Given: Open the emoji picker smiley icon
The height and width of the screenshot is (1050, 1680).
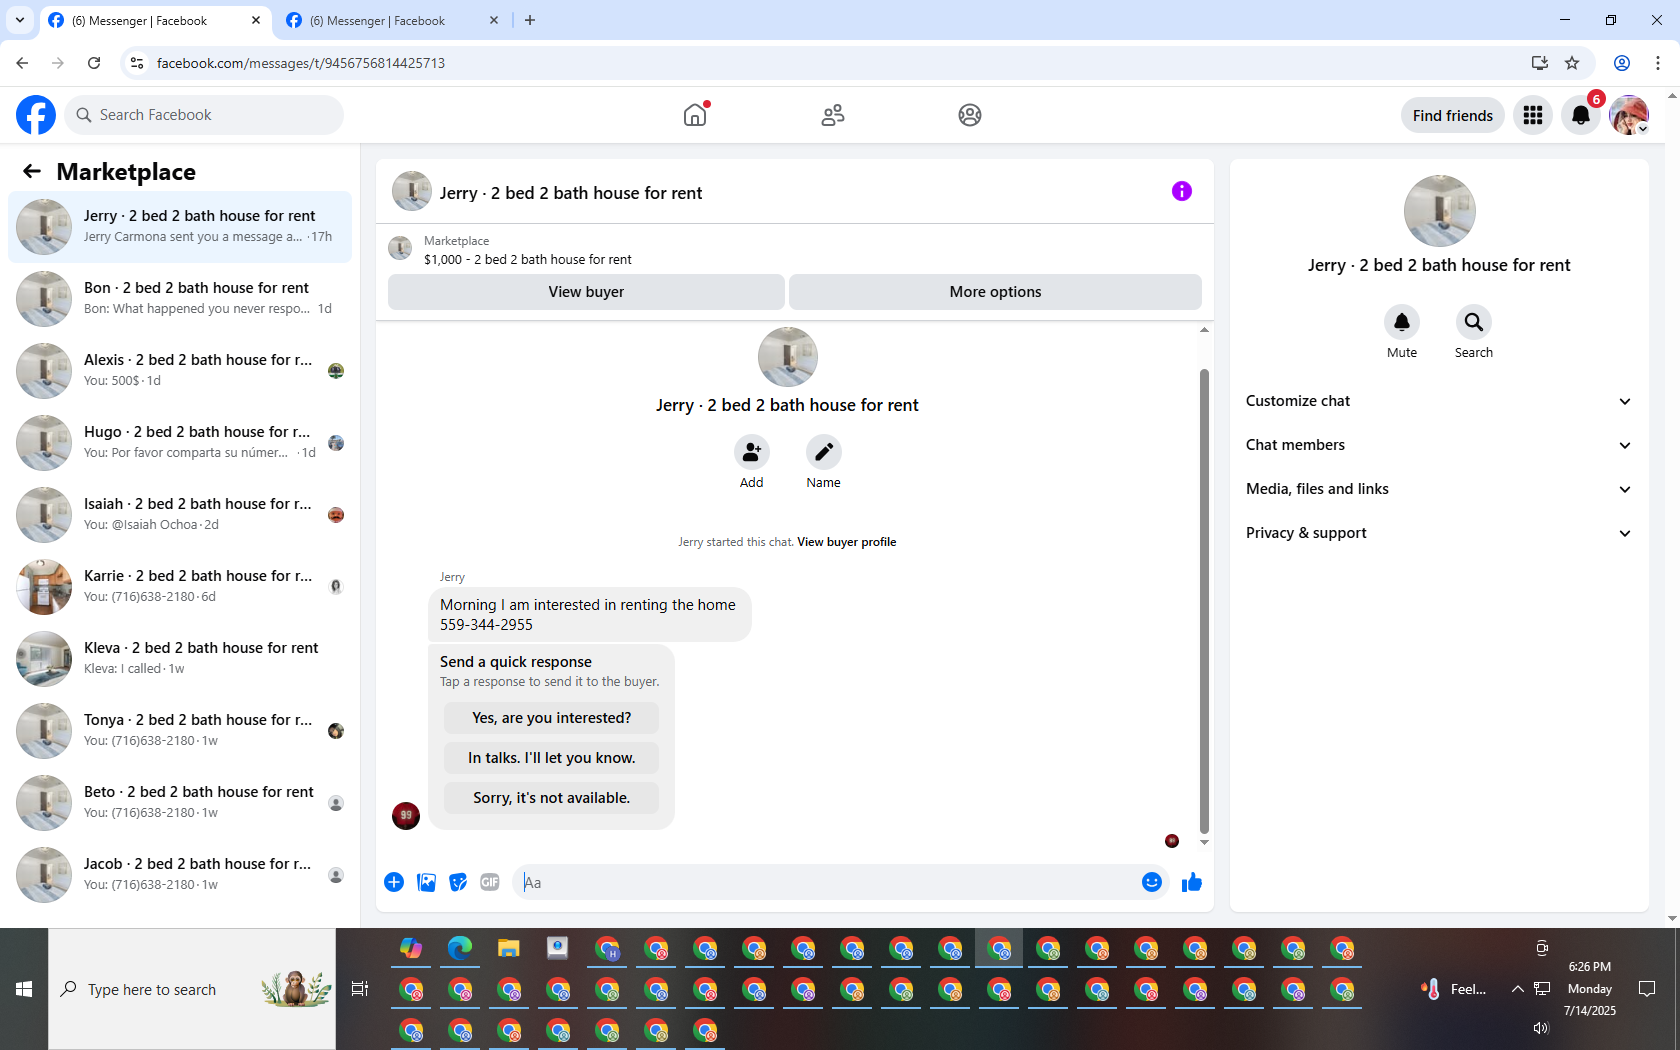Looking at the screenshot, I should 1152,882.
